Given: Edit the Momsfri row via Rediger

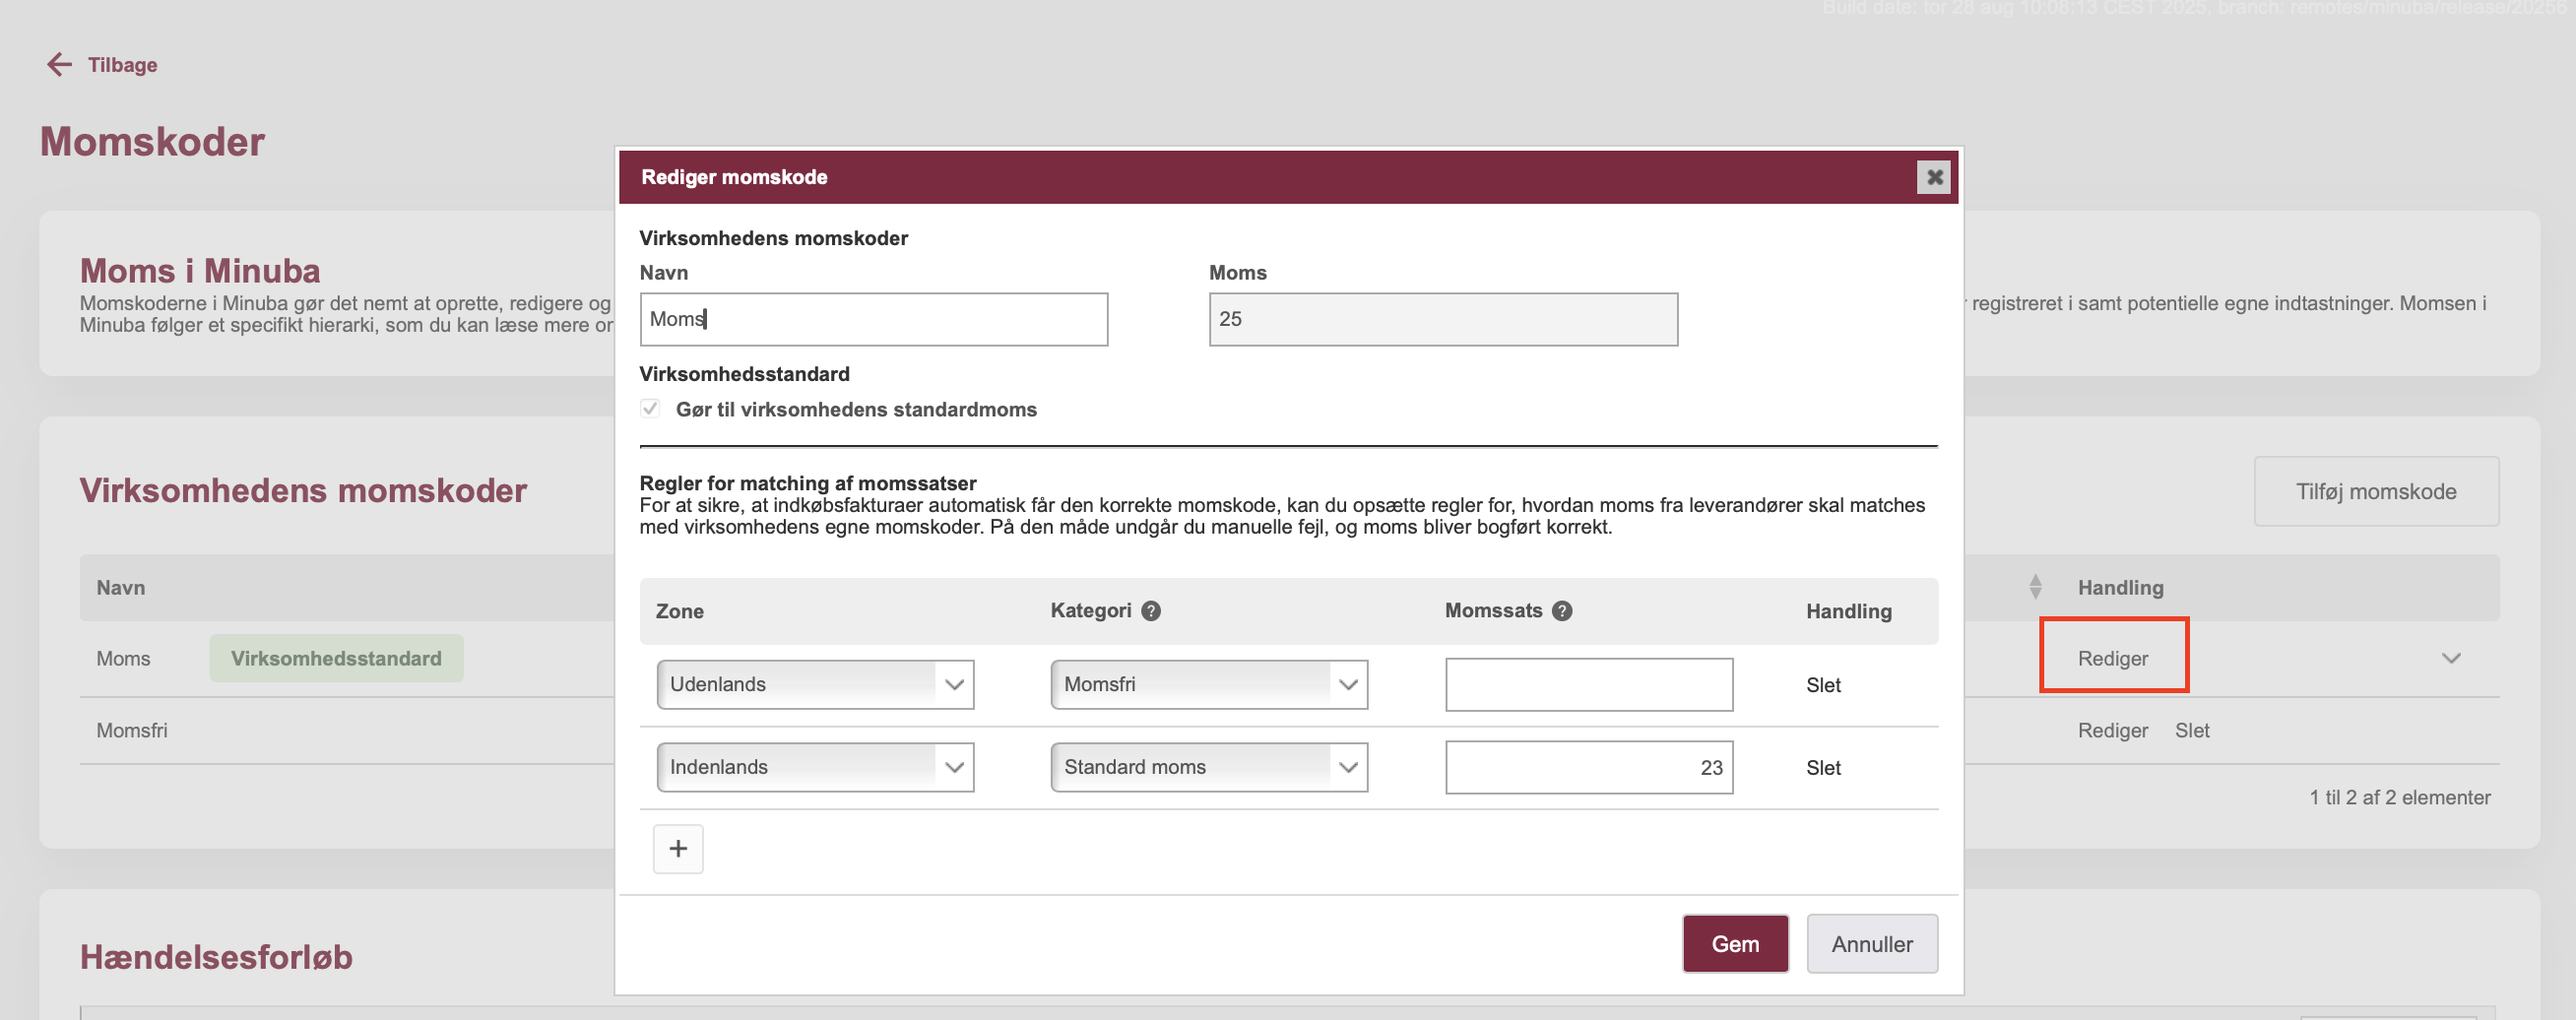Looking at the screenshot, I should tap(2113, 730).
